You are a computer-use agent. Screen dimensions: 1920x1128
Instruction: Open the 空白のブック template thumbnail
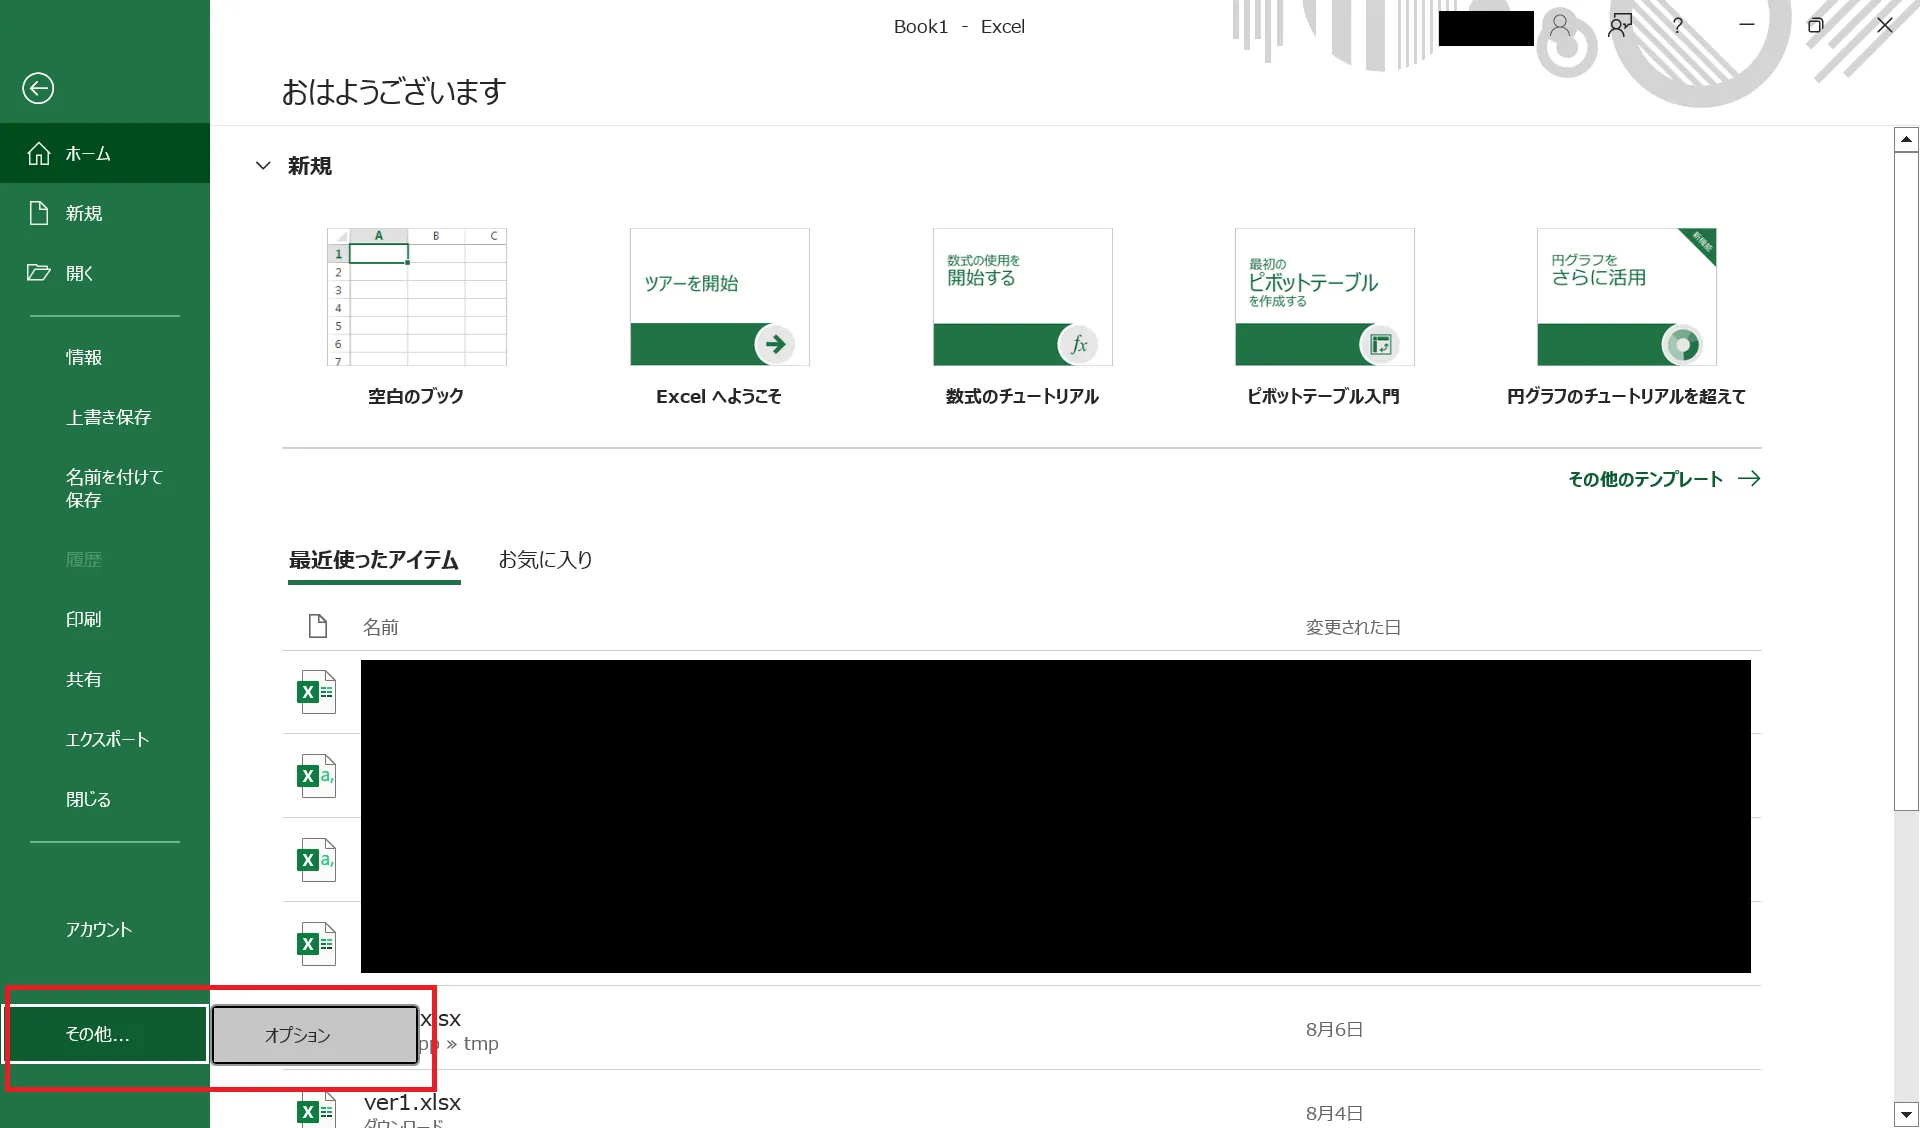[x=416, y=297]
